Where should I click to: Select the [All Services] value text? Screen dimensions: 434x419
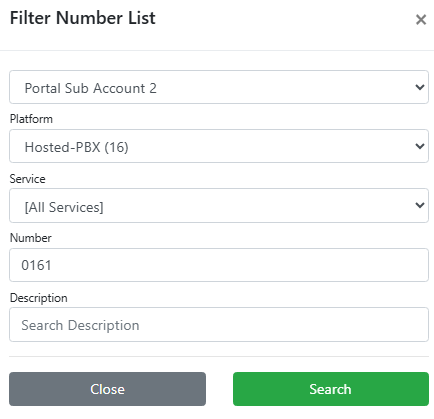tap(64, 207)
